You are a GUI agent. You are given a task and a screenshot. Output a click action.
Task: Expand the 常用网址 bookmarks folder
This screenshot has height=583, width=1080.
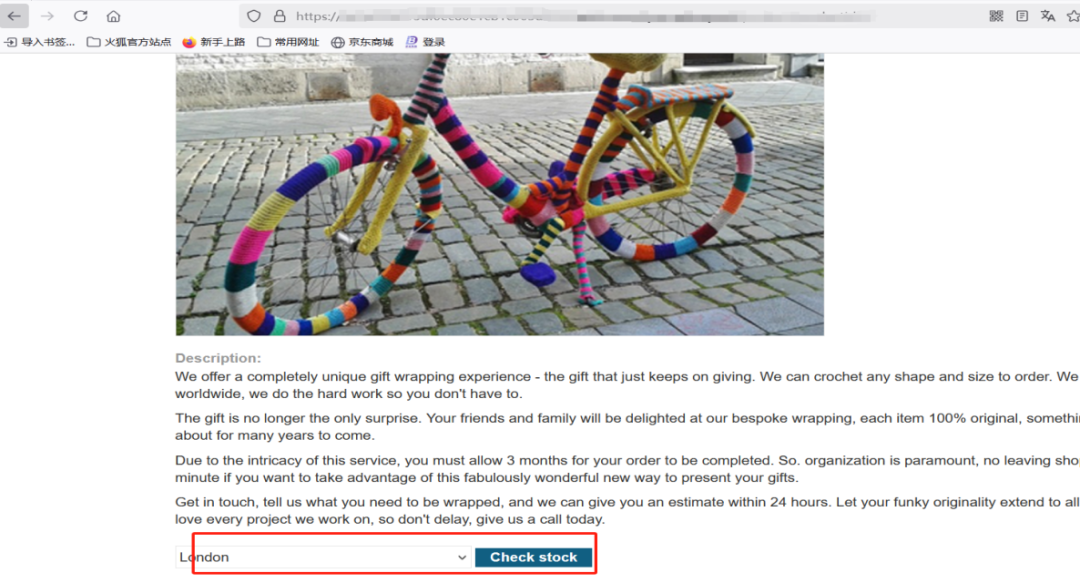288,42
